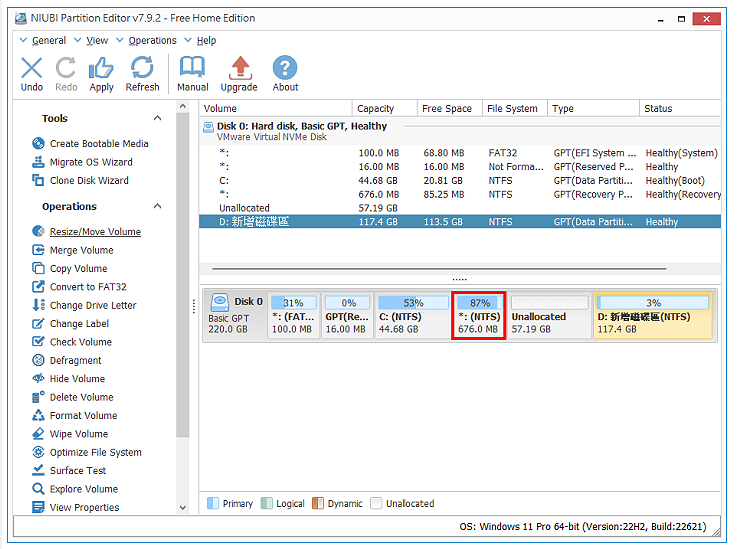Select the Disk 0 Basic GPT block
Viewport: 737px width, 549px height.
tap(235, 315)
